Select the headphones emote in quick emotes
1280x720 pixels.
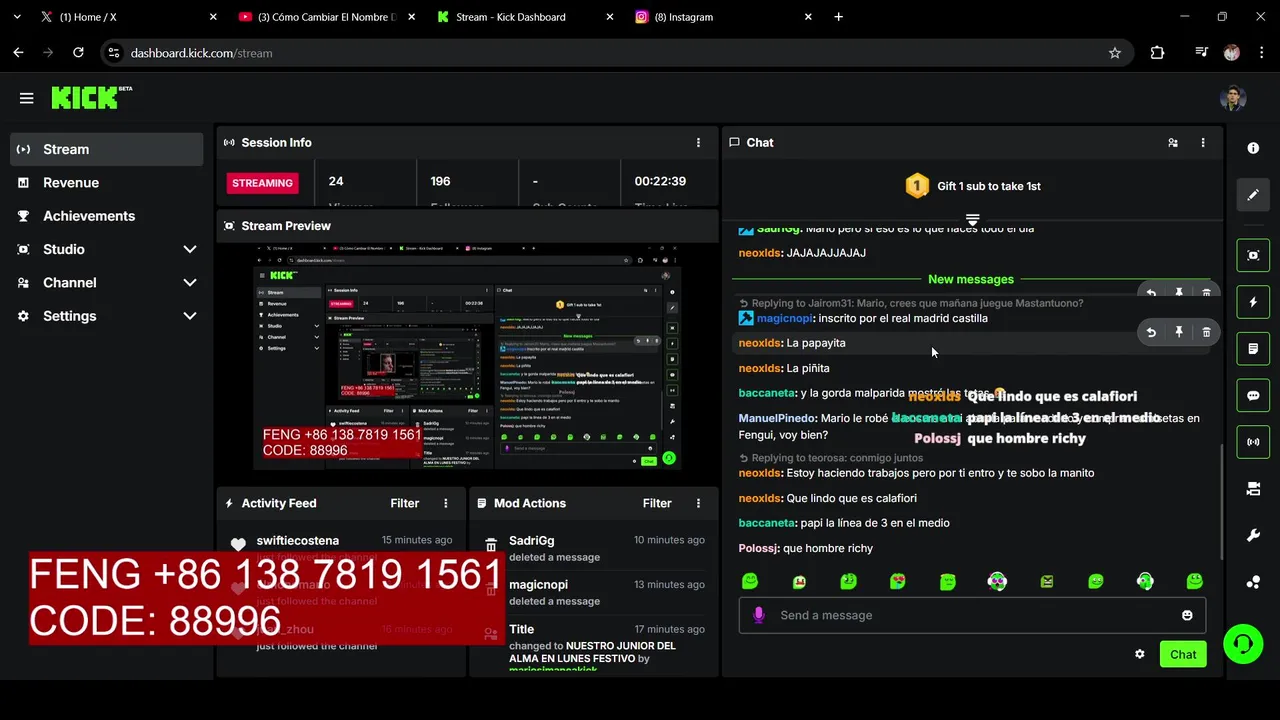click(1145, 581)
